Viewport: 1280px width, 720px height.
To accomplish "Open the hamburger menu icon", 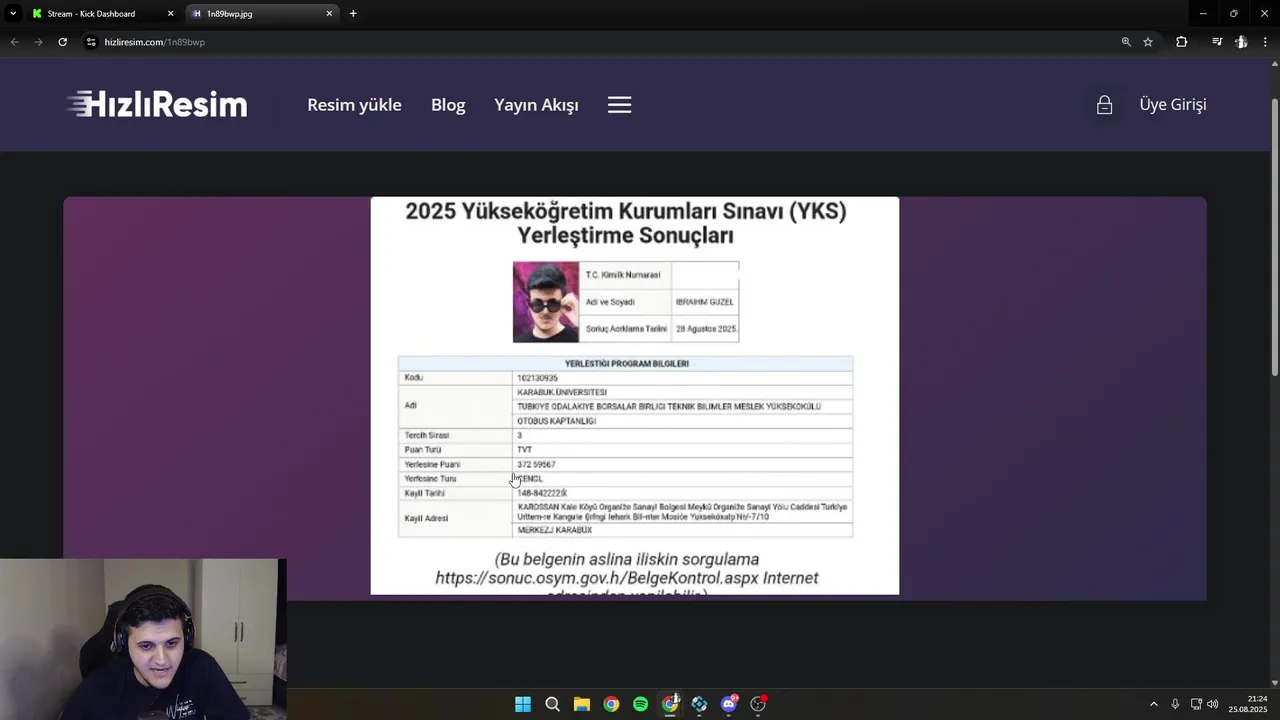I will [619, 105].
